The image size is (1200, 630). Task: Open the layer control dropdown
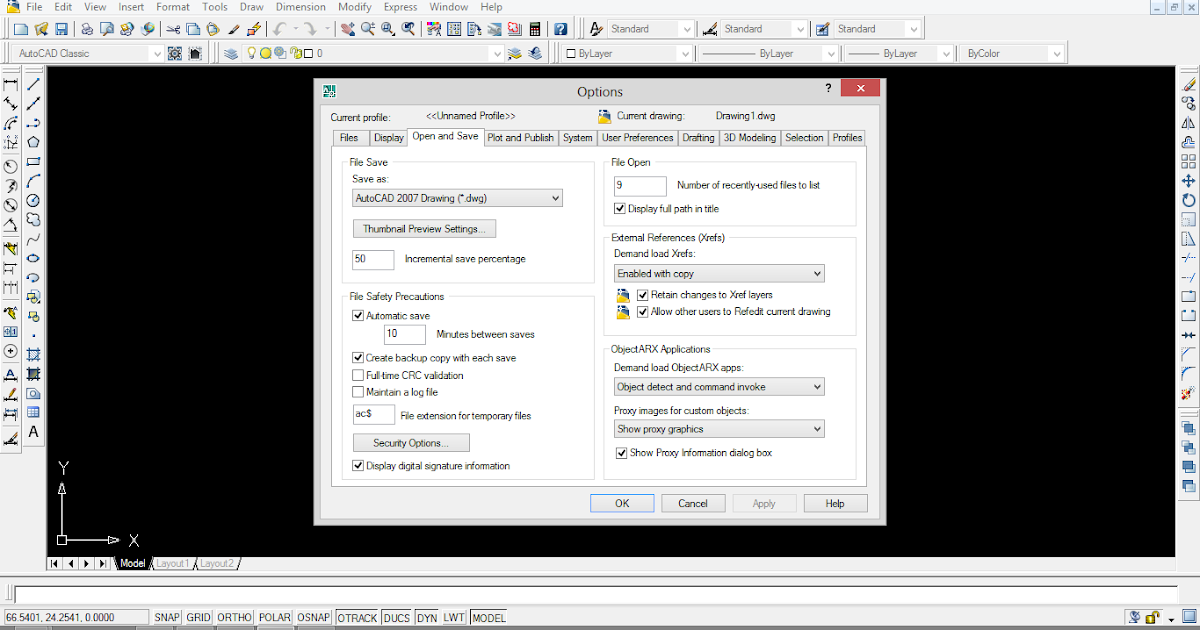coord(375,53)
